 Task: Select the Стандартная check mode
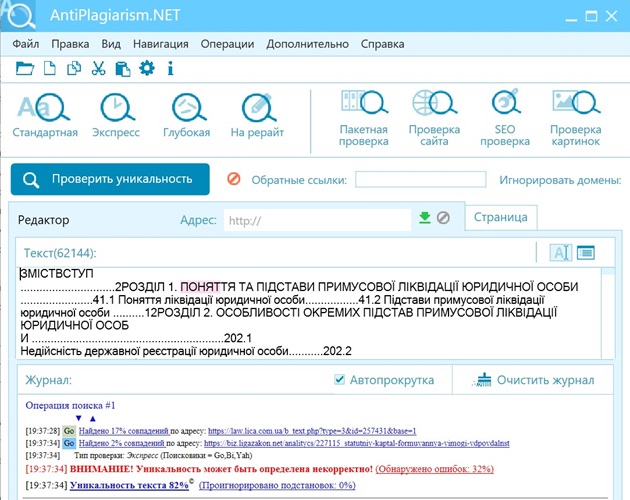point(45,116)
